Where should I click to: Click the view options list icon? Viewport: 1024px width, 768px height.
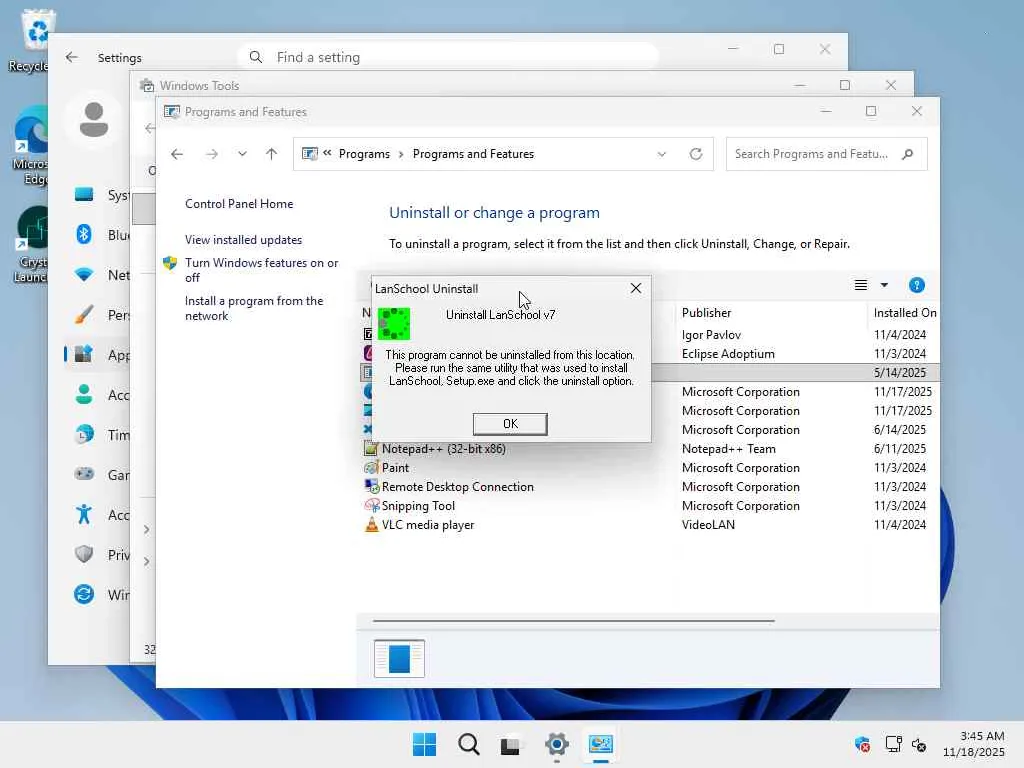click(861, 285)
